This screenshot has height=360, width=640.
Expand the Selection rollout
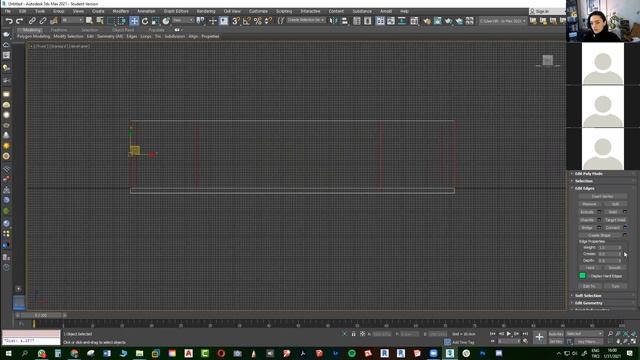602,181
